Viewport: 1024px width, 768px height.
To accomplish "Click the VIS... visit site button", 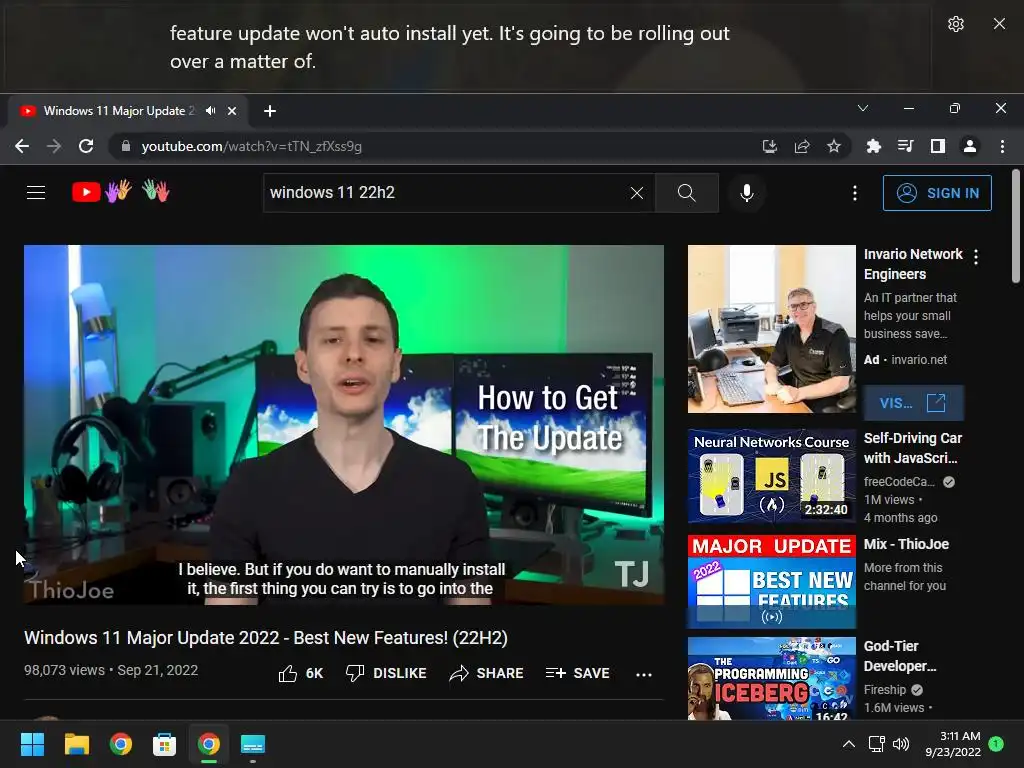I will pos(913,403).
